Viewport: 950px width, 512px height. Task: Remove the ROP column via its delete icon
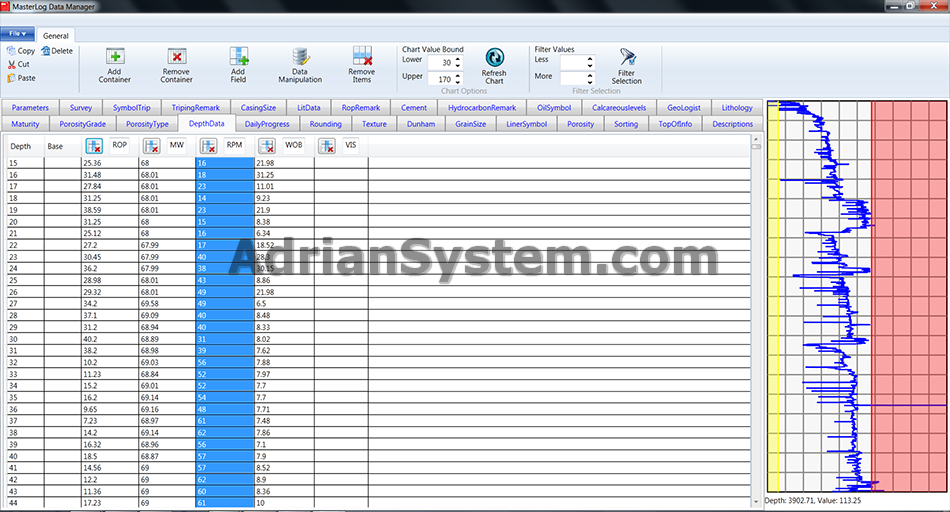click(94, 145)
